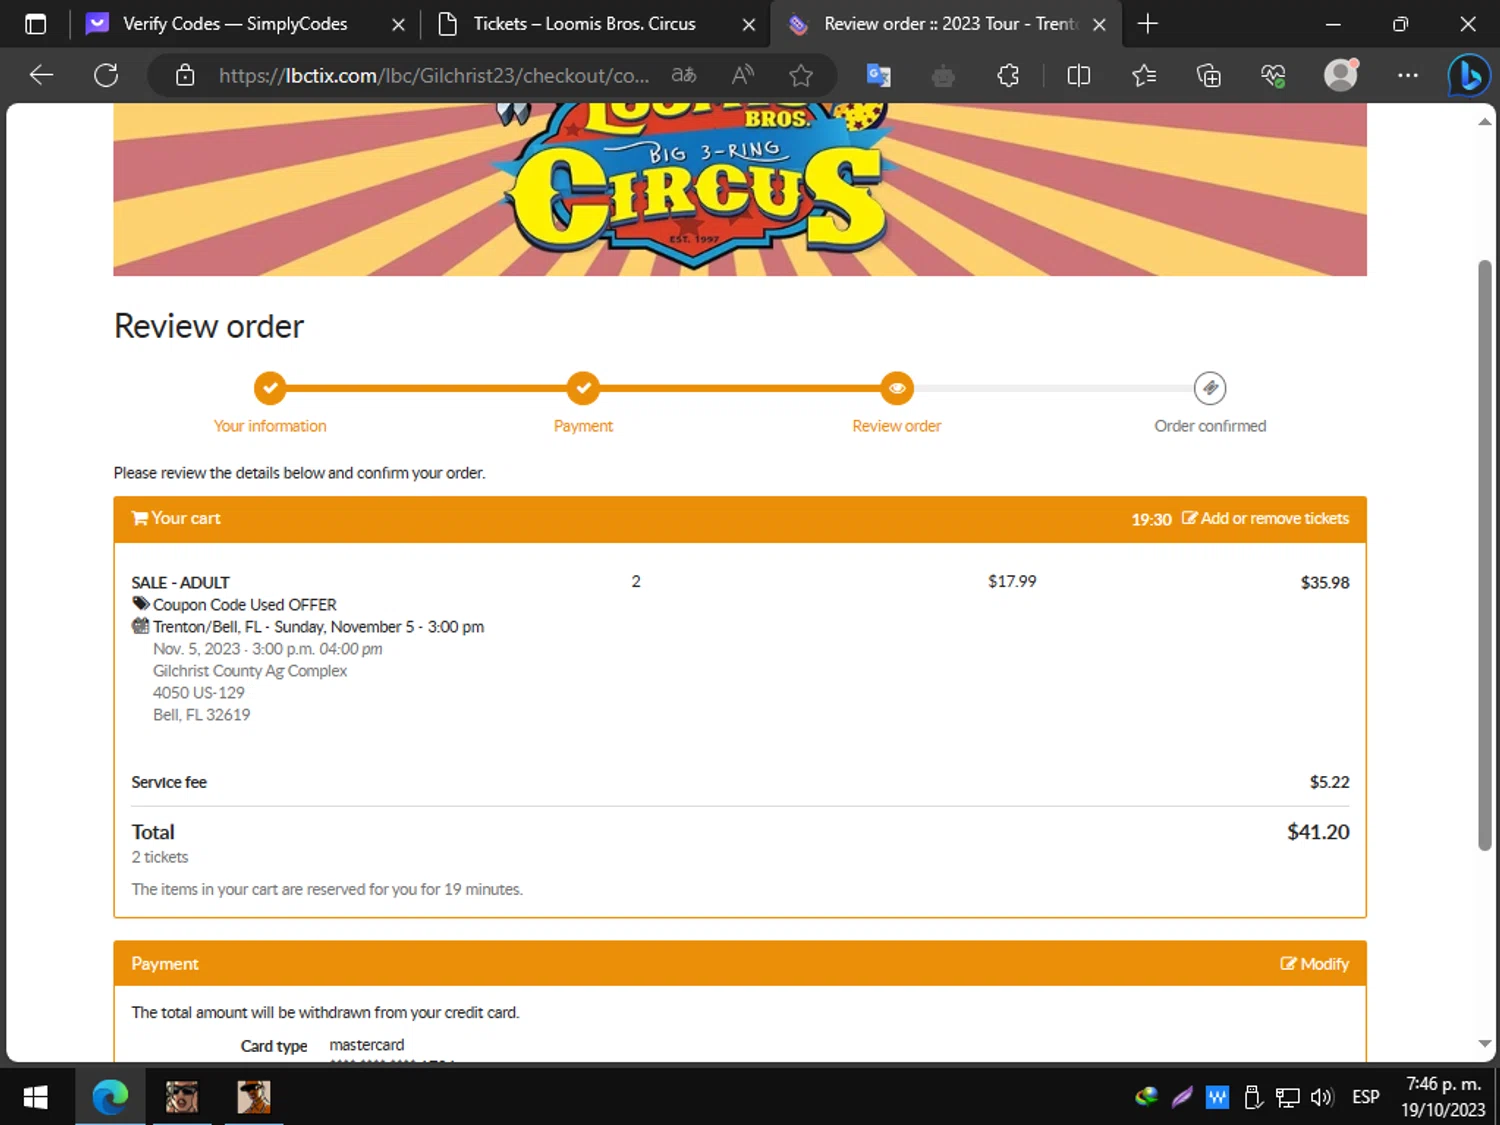The height and width of the screenshot is (1125, 1500).
Task: Open the user profile avatar
Action: [1340, 75]
